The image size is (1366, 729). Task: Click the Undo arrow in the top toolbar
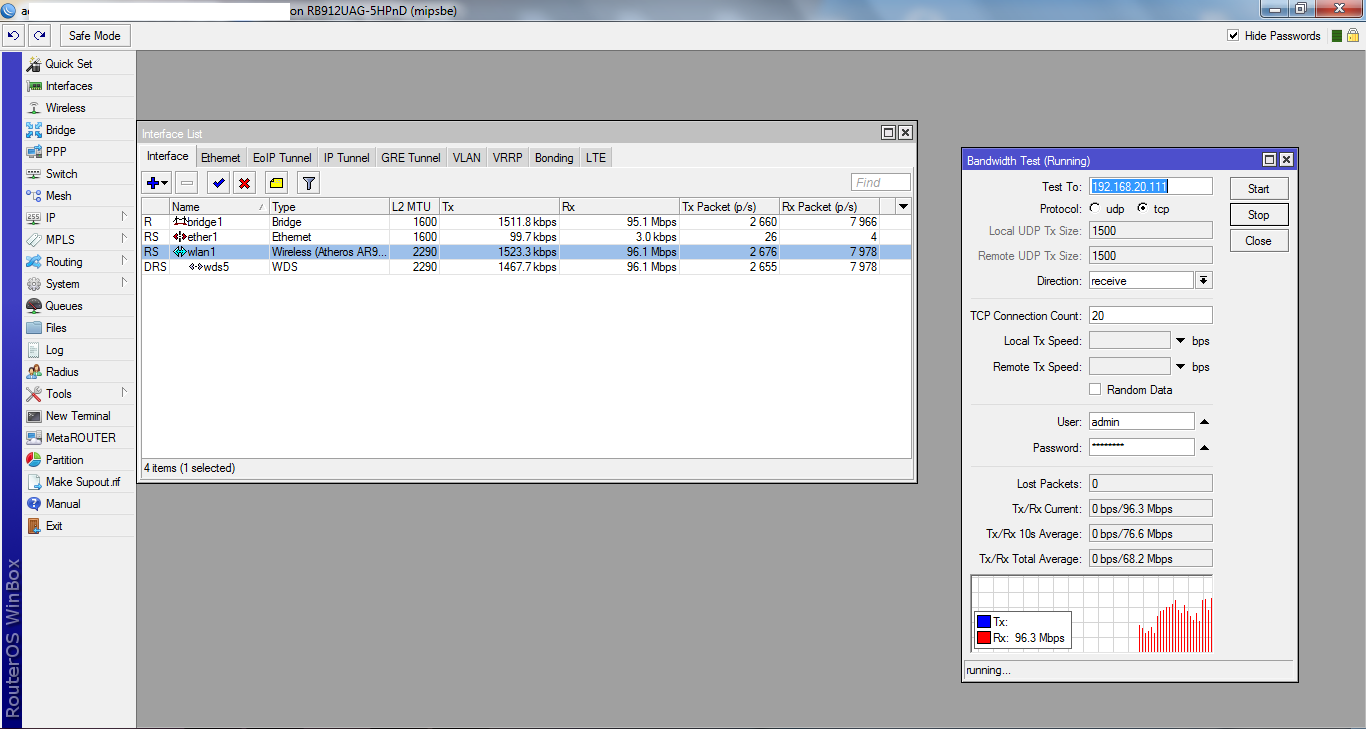[14, 35]
